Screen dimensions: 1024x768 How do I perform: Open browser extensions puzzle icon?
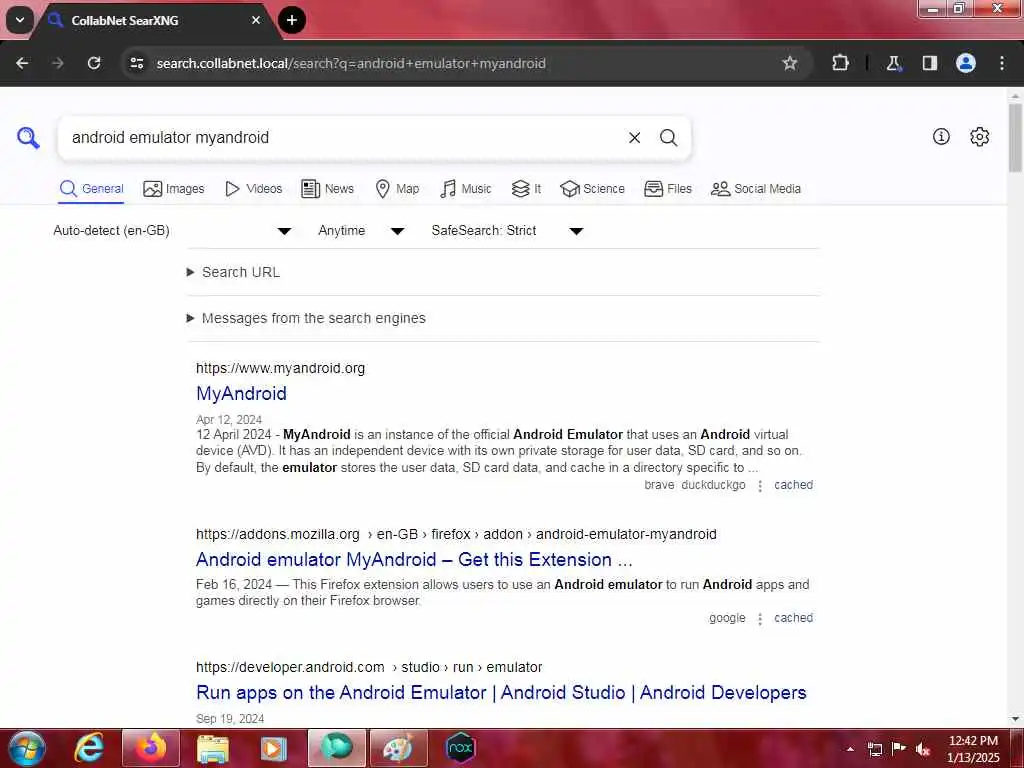coord(840,63)
